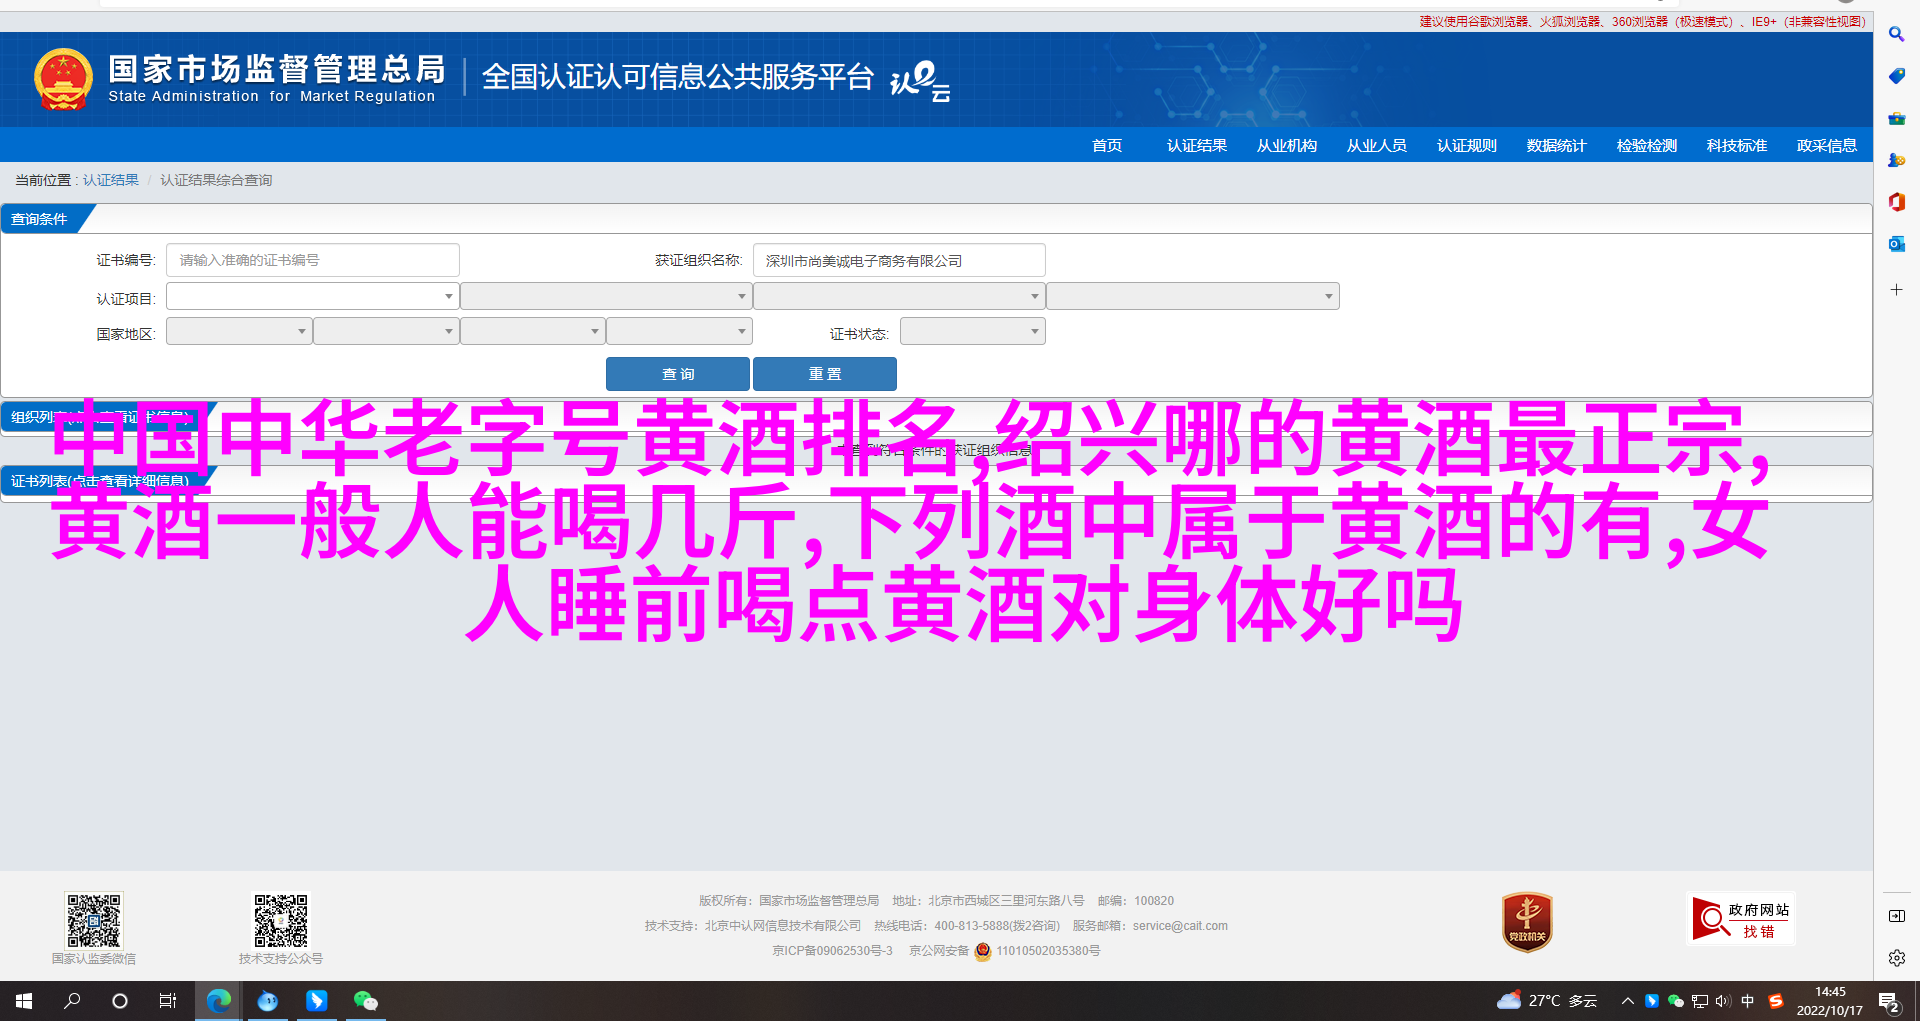The height and width of the screenshot is (1021, 1920).
Task: Open the first 国家地区 dropdown
Action: click(239, 332)
